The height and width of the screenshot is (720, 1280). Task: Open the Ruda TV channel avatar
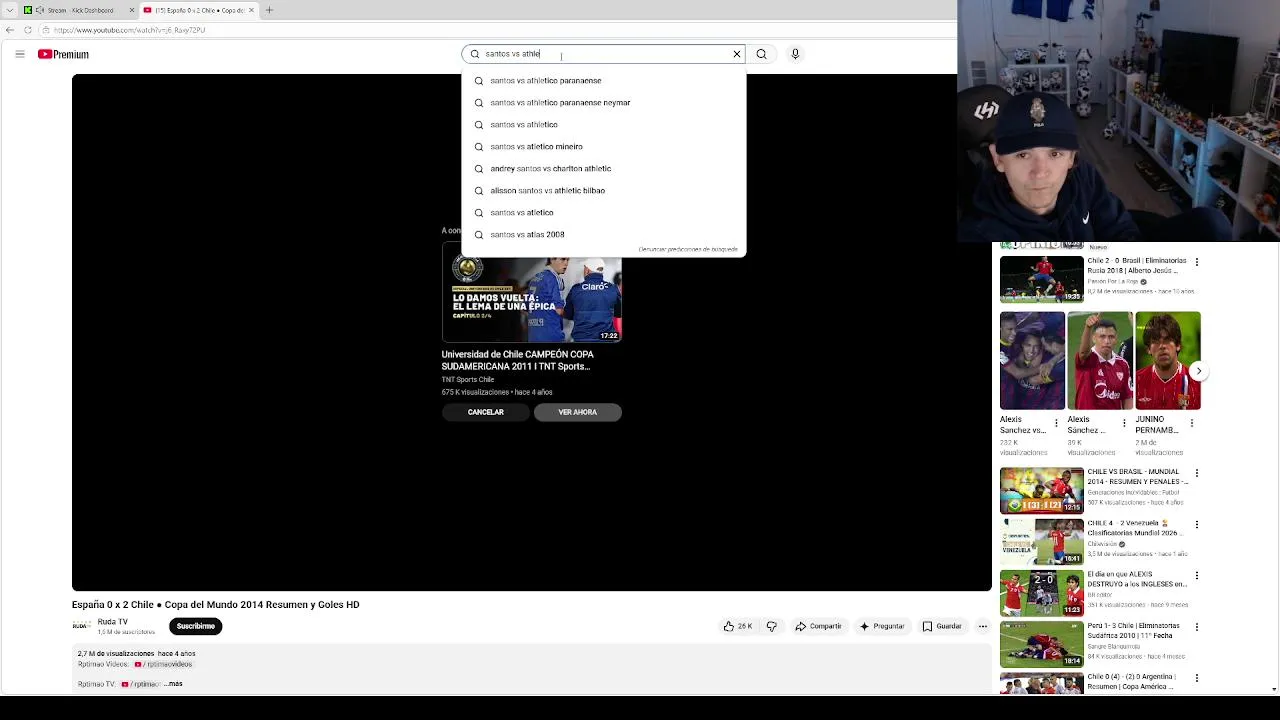pos(81,626)
